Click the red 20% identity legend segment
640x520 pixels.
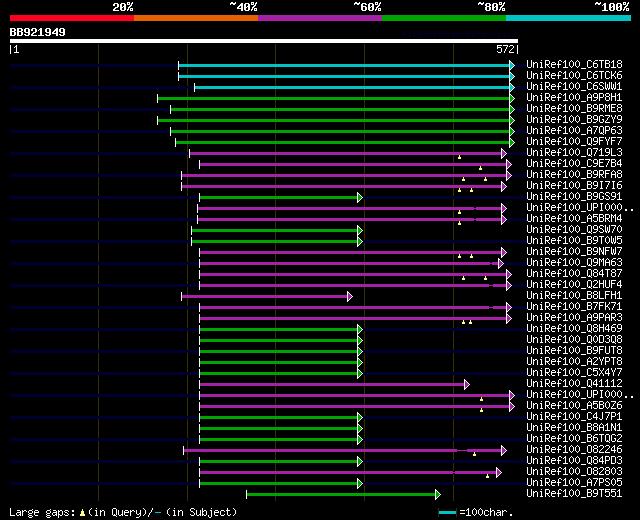72,18
